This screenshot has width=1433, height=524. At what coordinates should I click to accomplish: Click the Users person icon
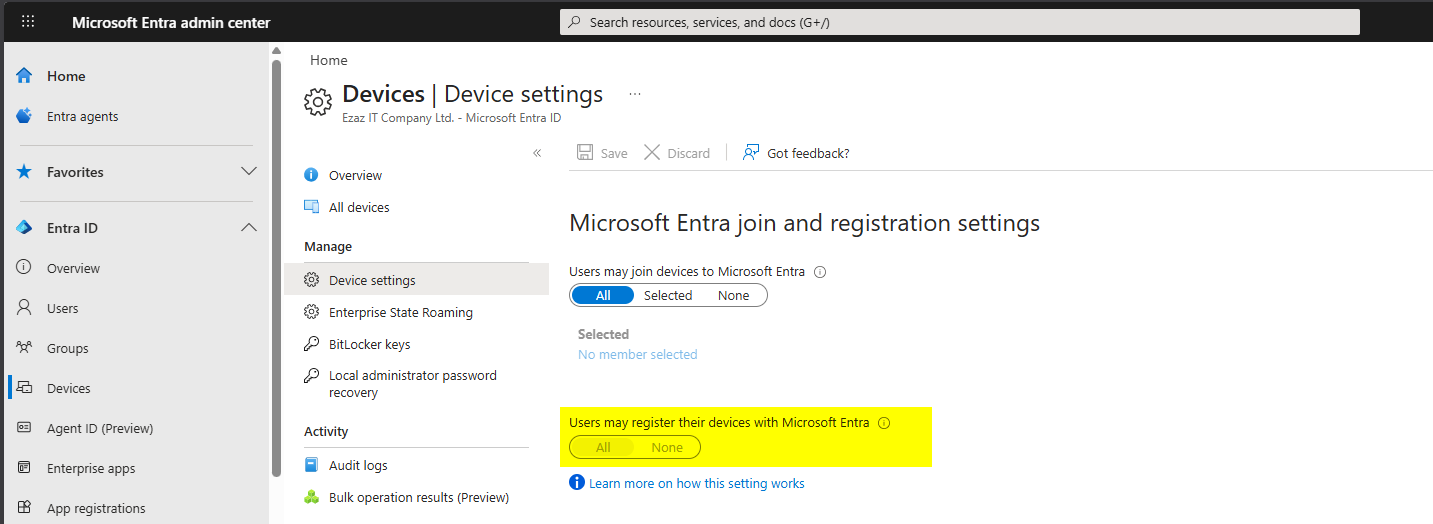tap(24, 308)
